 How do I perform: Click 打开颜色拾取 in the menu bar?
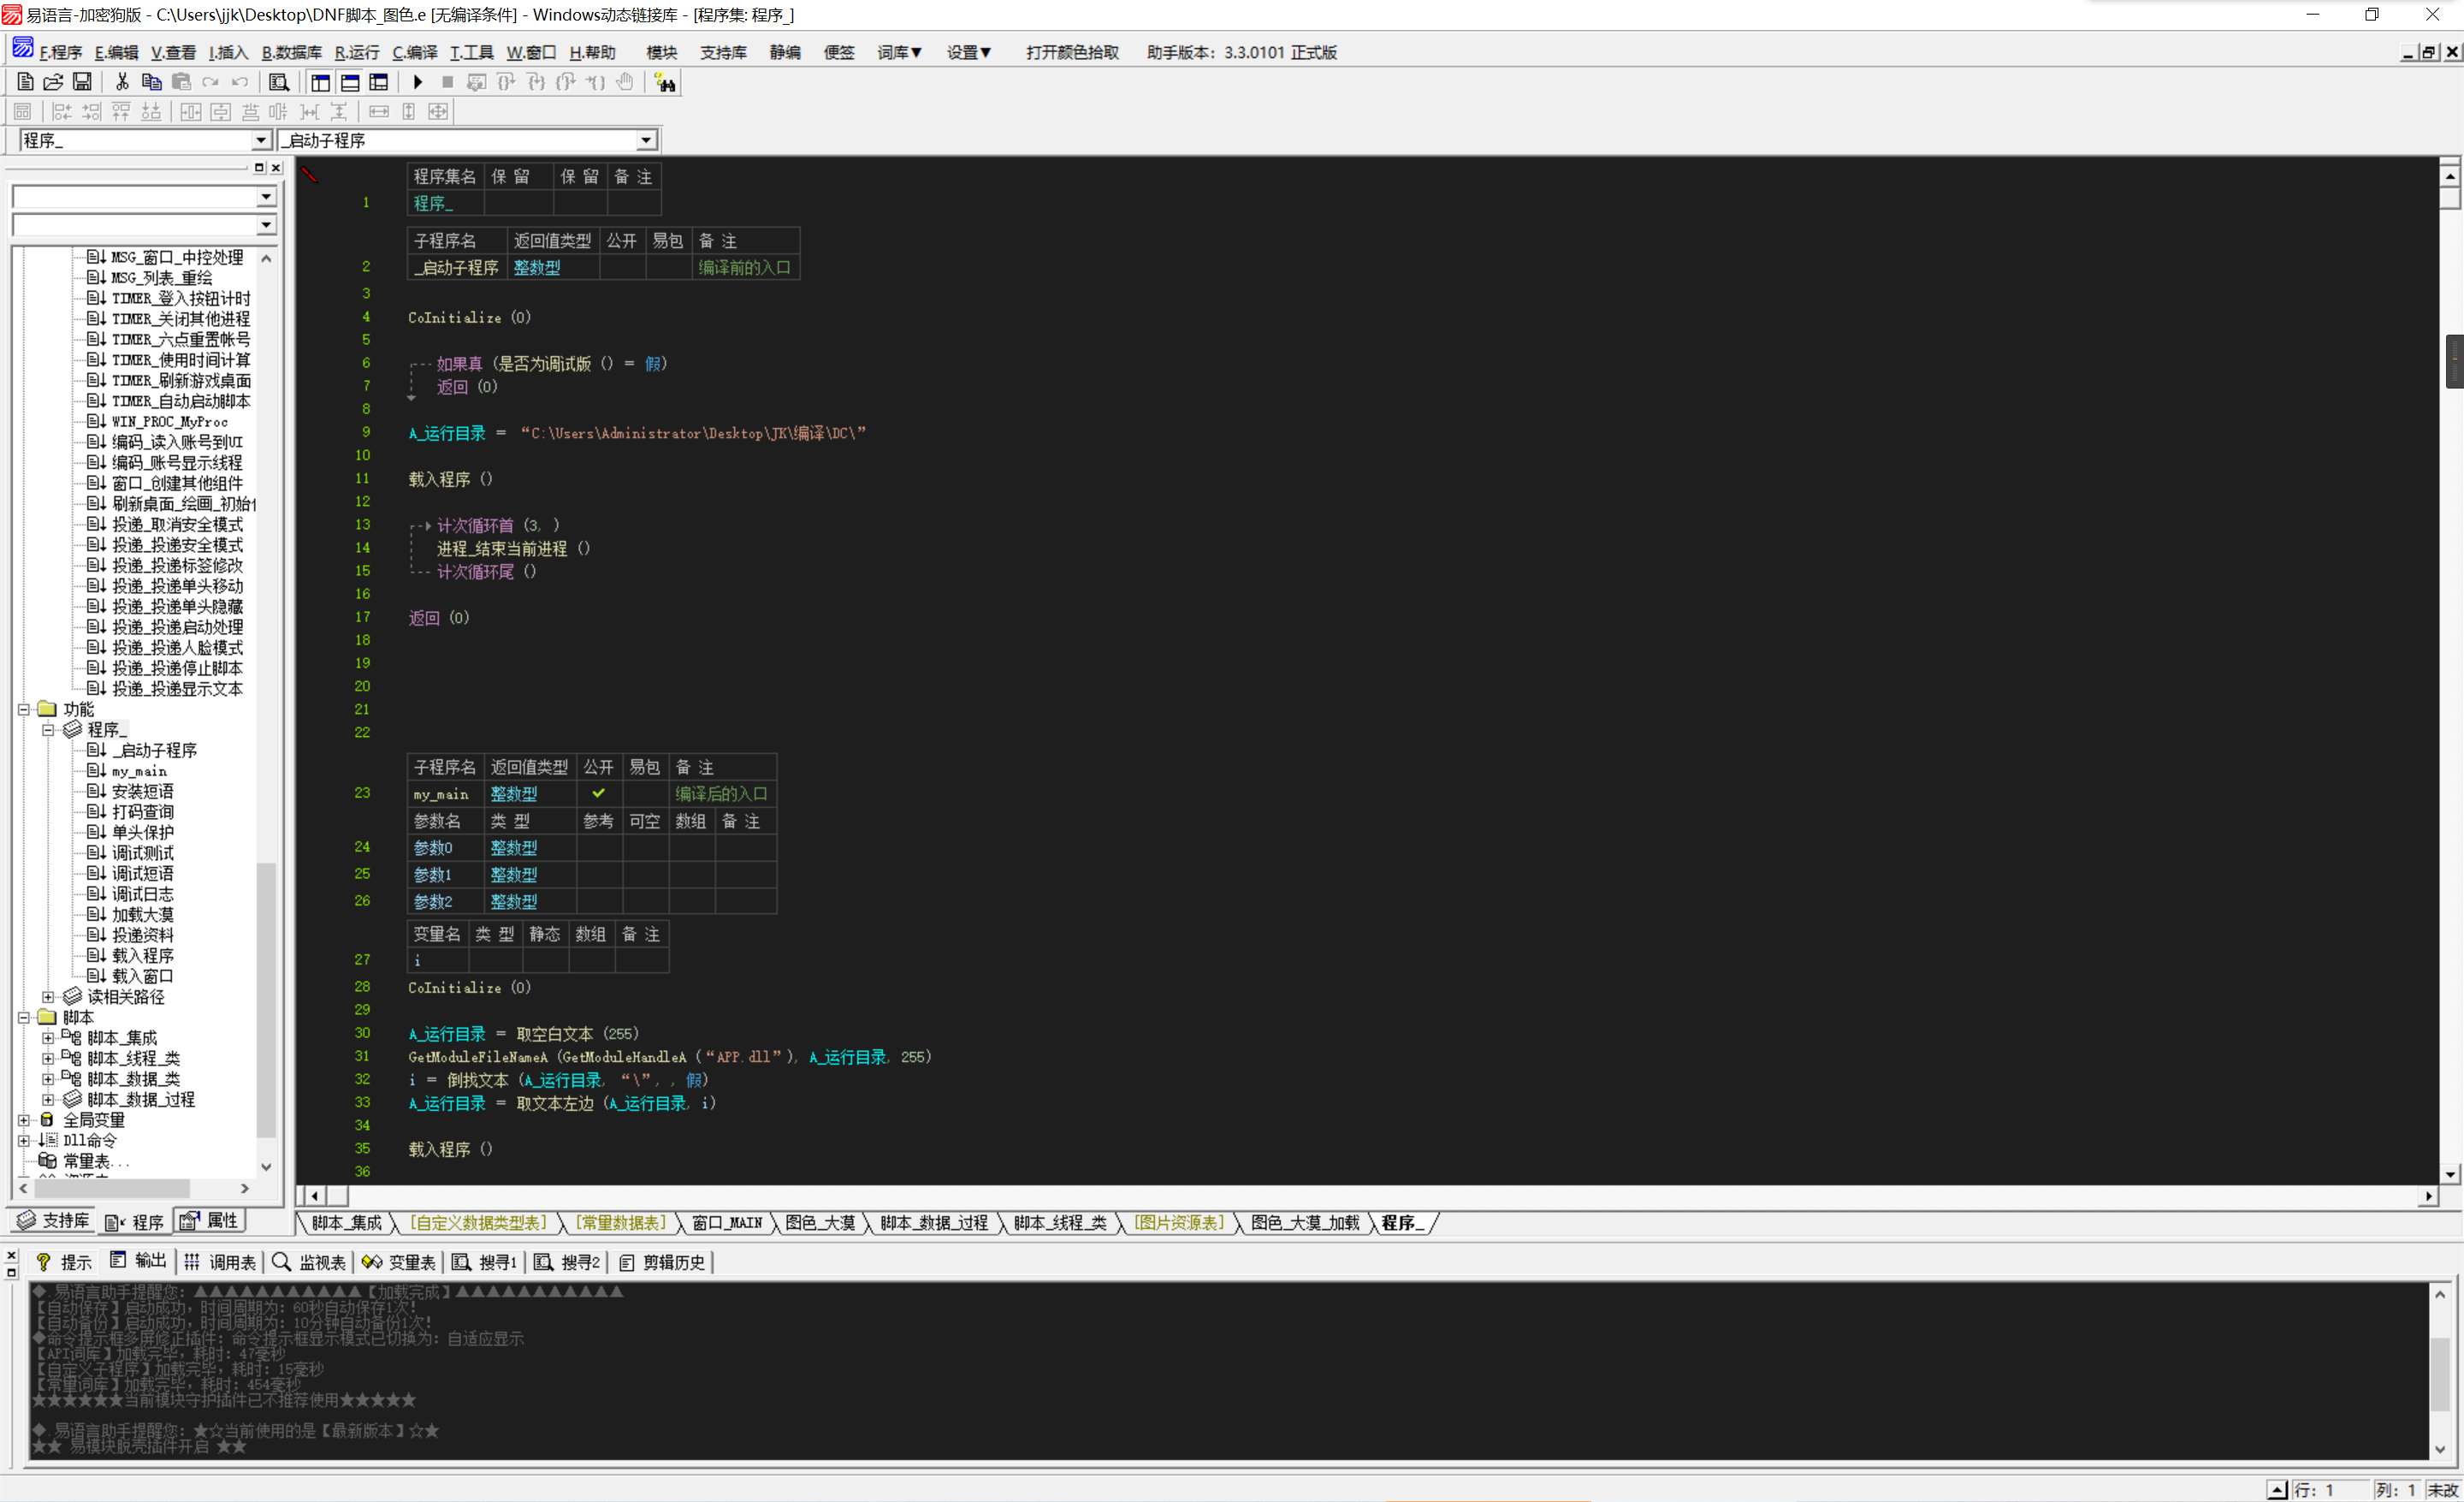click(x=1072, y=52)
